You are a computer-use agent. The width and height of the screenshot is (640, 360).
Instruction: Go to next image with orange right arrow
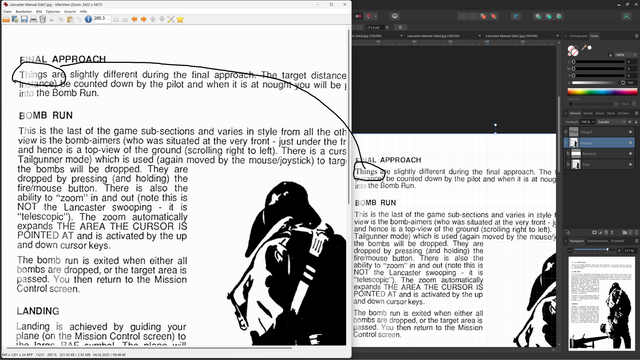144,19
